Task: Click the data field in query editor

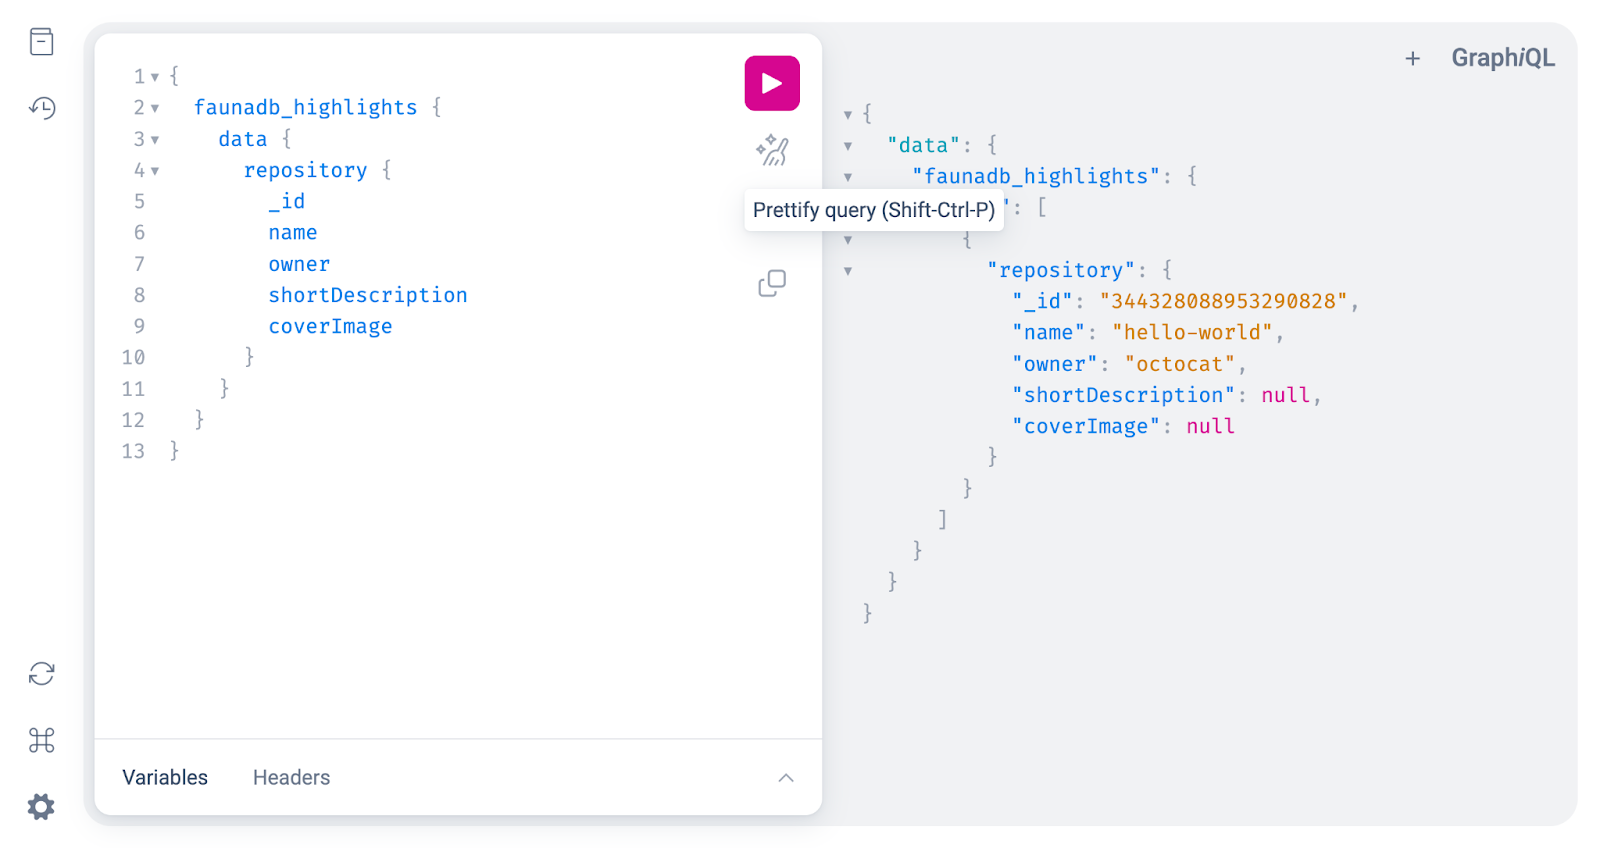Action: [243, 139]
